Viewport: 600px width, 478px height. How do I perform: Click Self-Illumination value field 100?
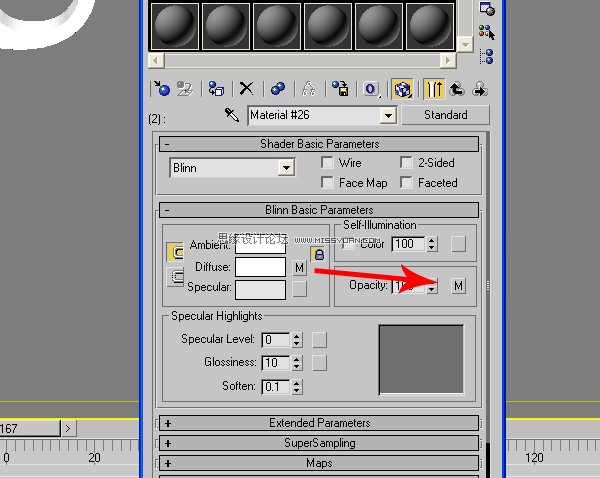408,244
